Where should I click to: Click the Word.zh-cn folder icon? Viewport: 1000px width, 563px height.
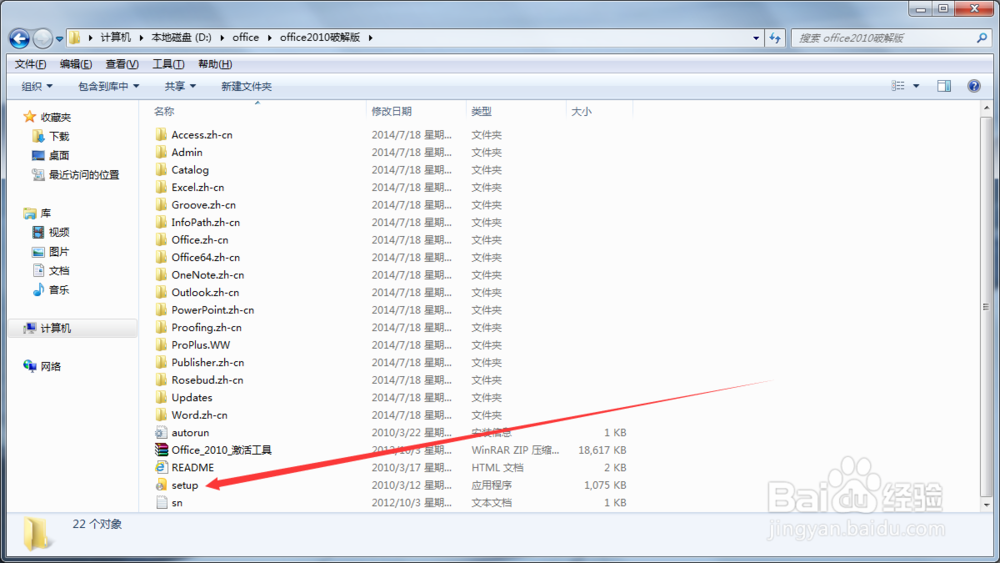click(161, 415)
